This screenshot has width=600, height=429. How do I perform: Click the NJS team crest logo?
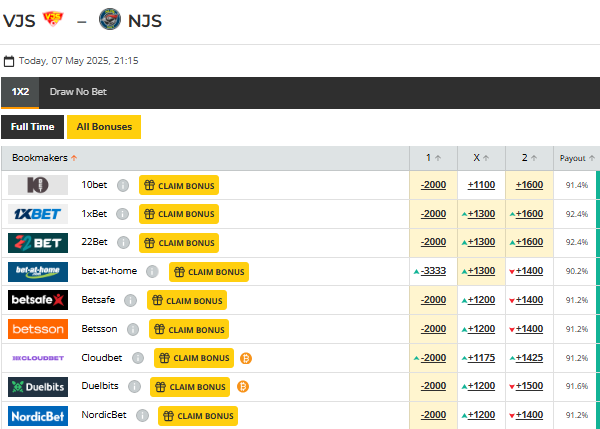pyautogui.click(x=110, y=19)
